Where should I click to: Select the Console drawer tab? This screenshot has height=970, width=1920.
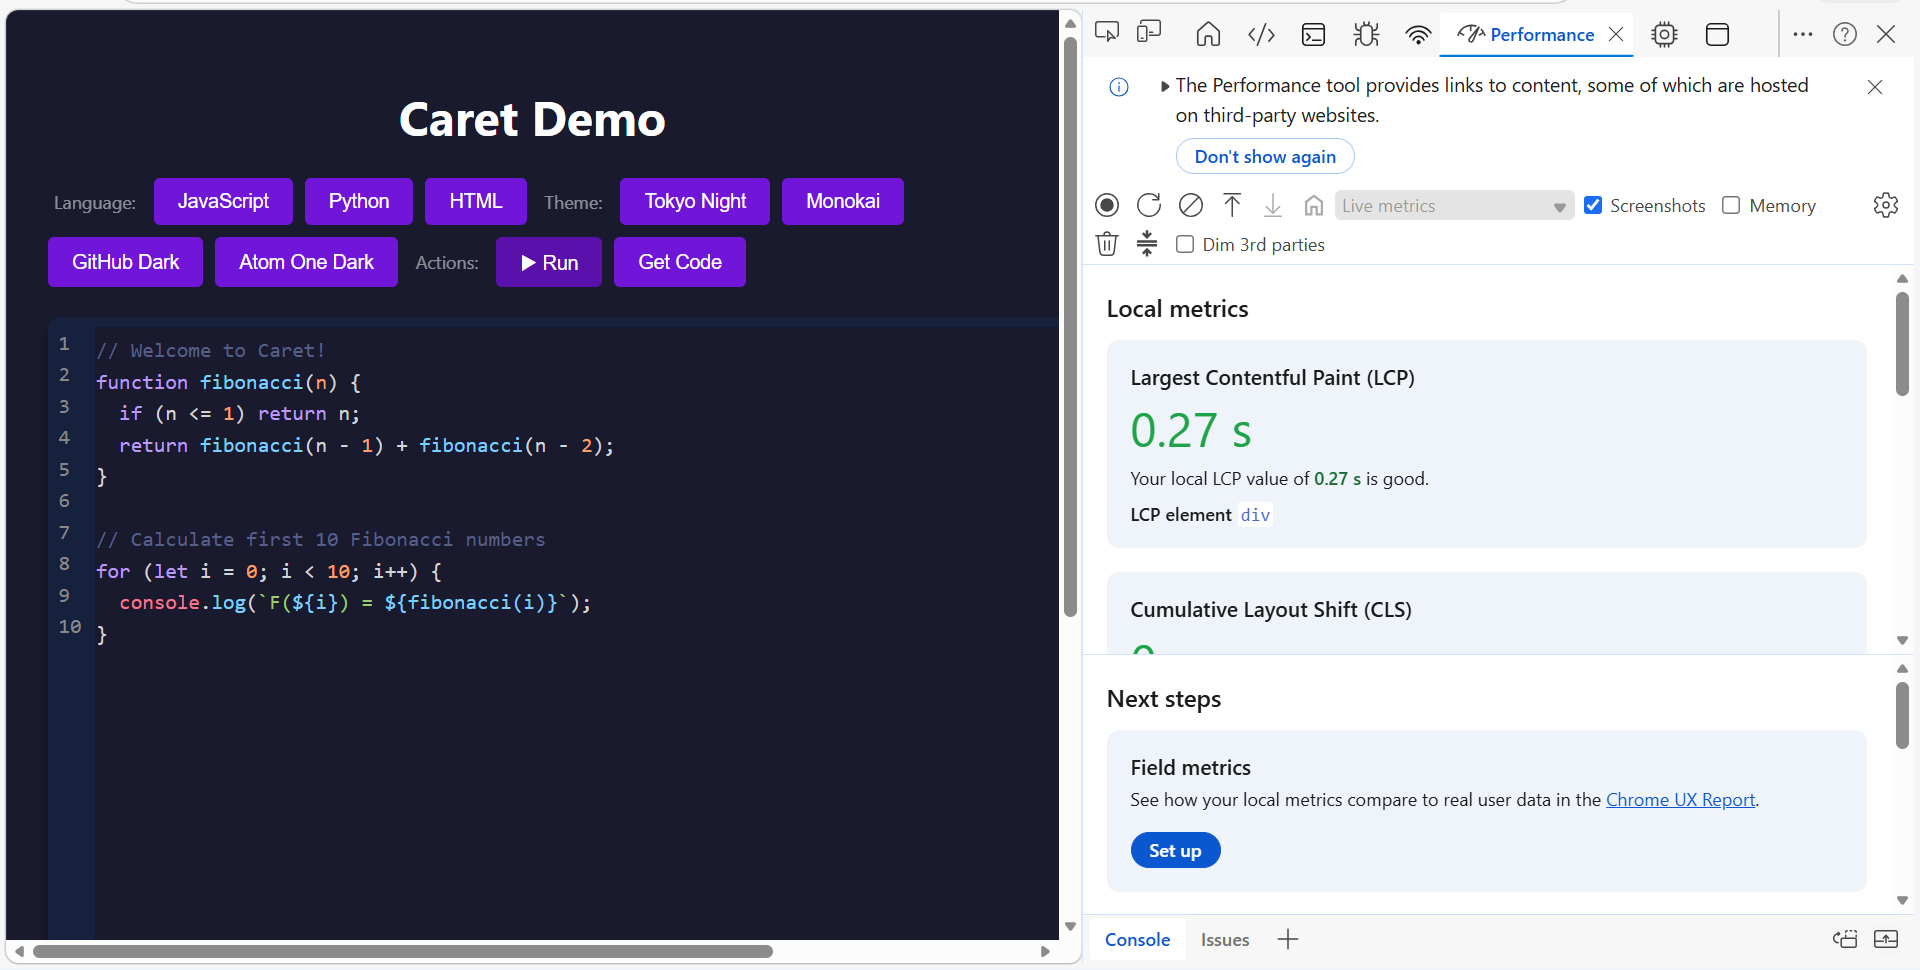point(1137,940)
